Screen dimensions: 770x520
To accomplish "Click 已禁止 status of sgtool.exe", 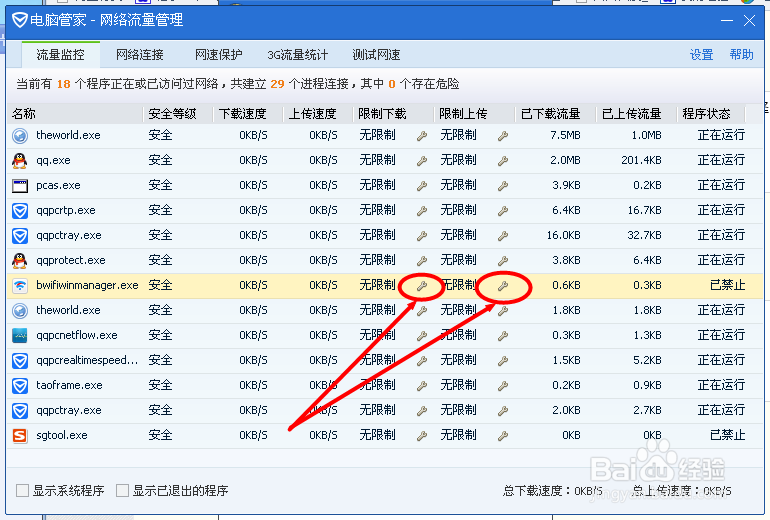I will point(727,435).
